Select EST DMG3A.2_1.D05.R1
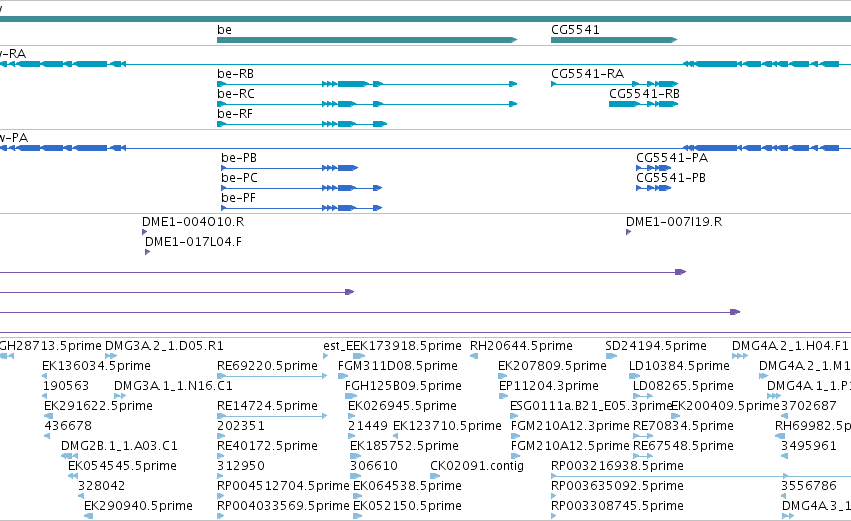851x521 pixels. pyautogui.click(x=164, y=346)
